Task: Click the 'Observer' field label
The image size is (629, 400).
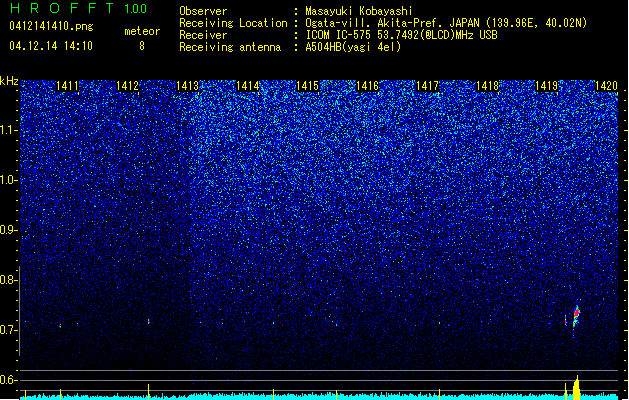Action: (x=203, y=11)
